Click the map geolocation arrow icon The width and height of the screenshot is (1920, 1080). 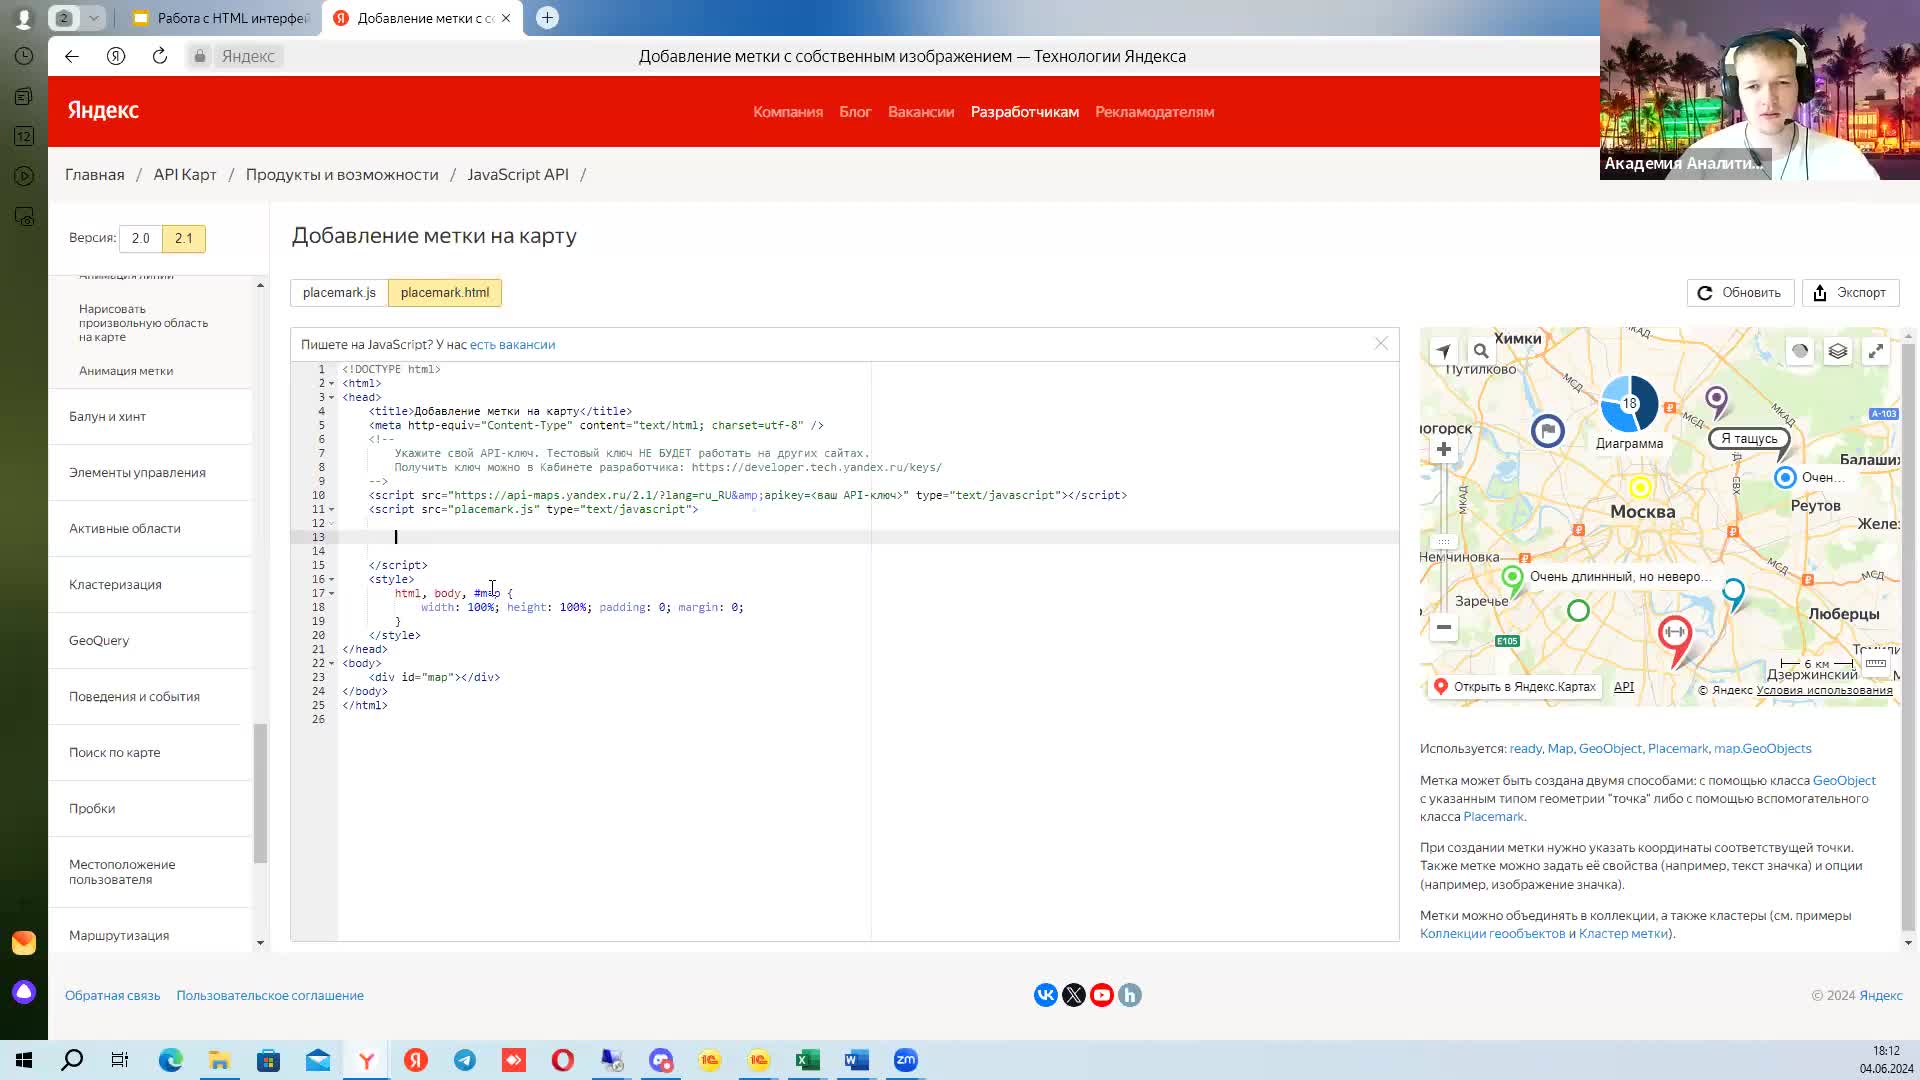click(1443, 351)
